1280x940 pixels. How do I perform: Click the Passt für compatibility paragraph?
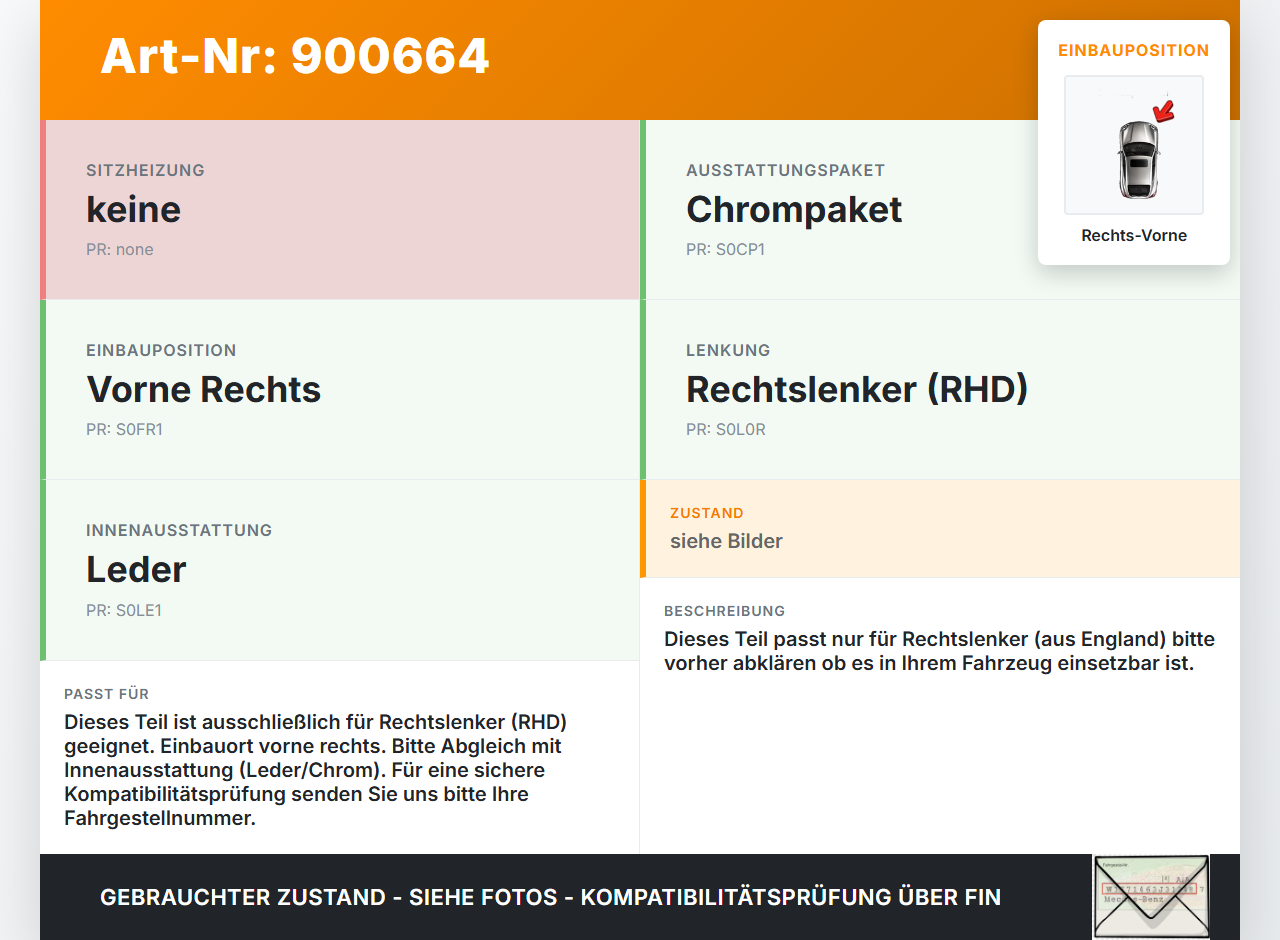tap(315, 770)
